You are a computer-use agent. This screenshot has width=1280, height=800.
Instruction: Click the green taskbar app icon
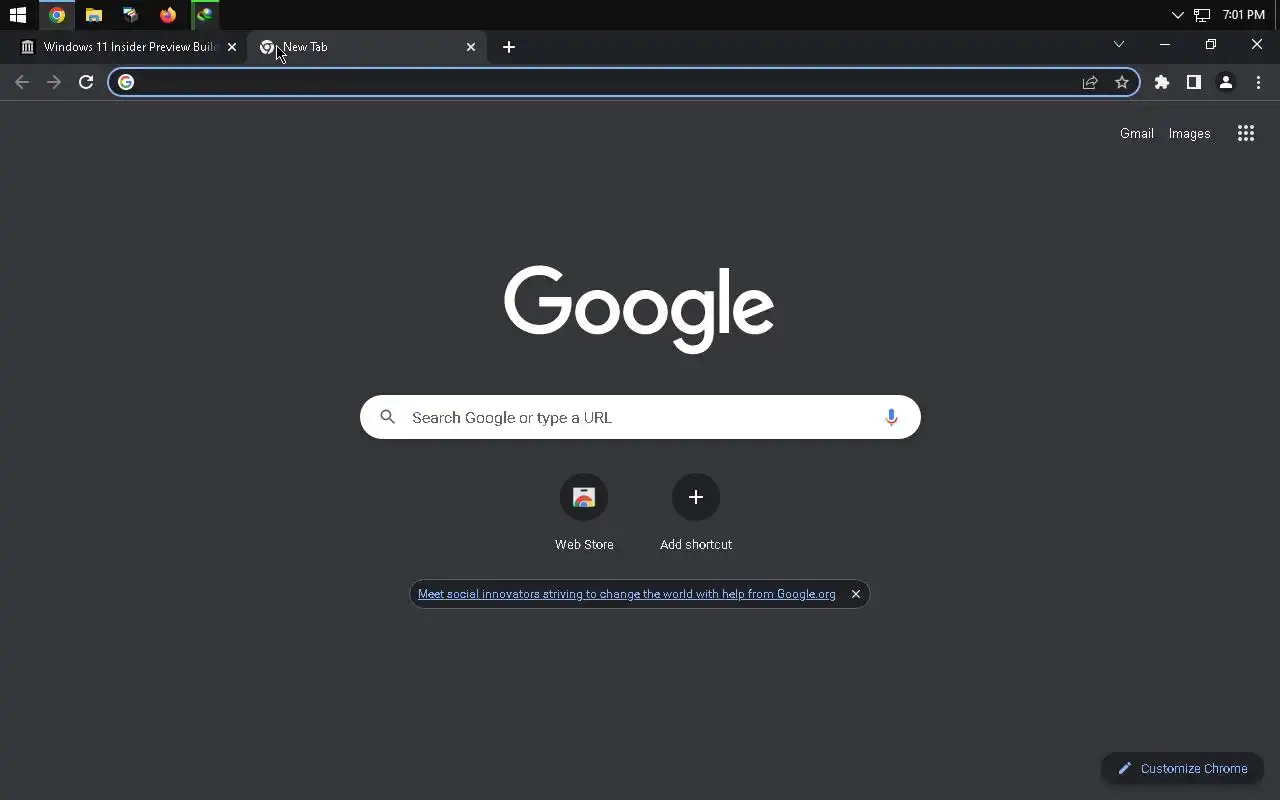205,15
